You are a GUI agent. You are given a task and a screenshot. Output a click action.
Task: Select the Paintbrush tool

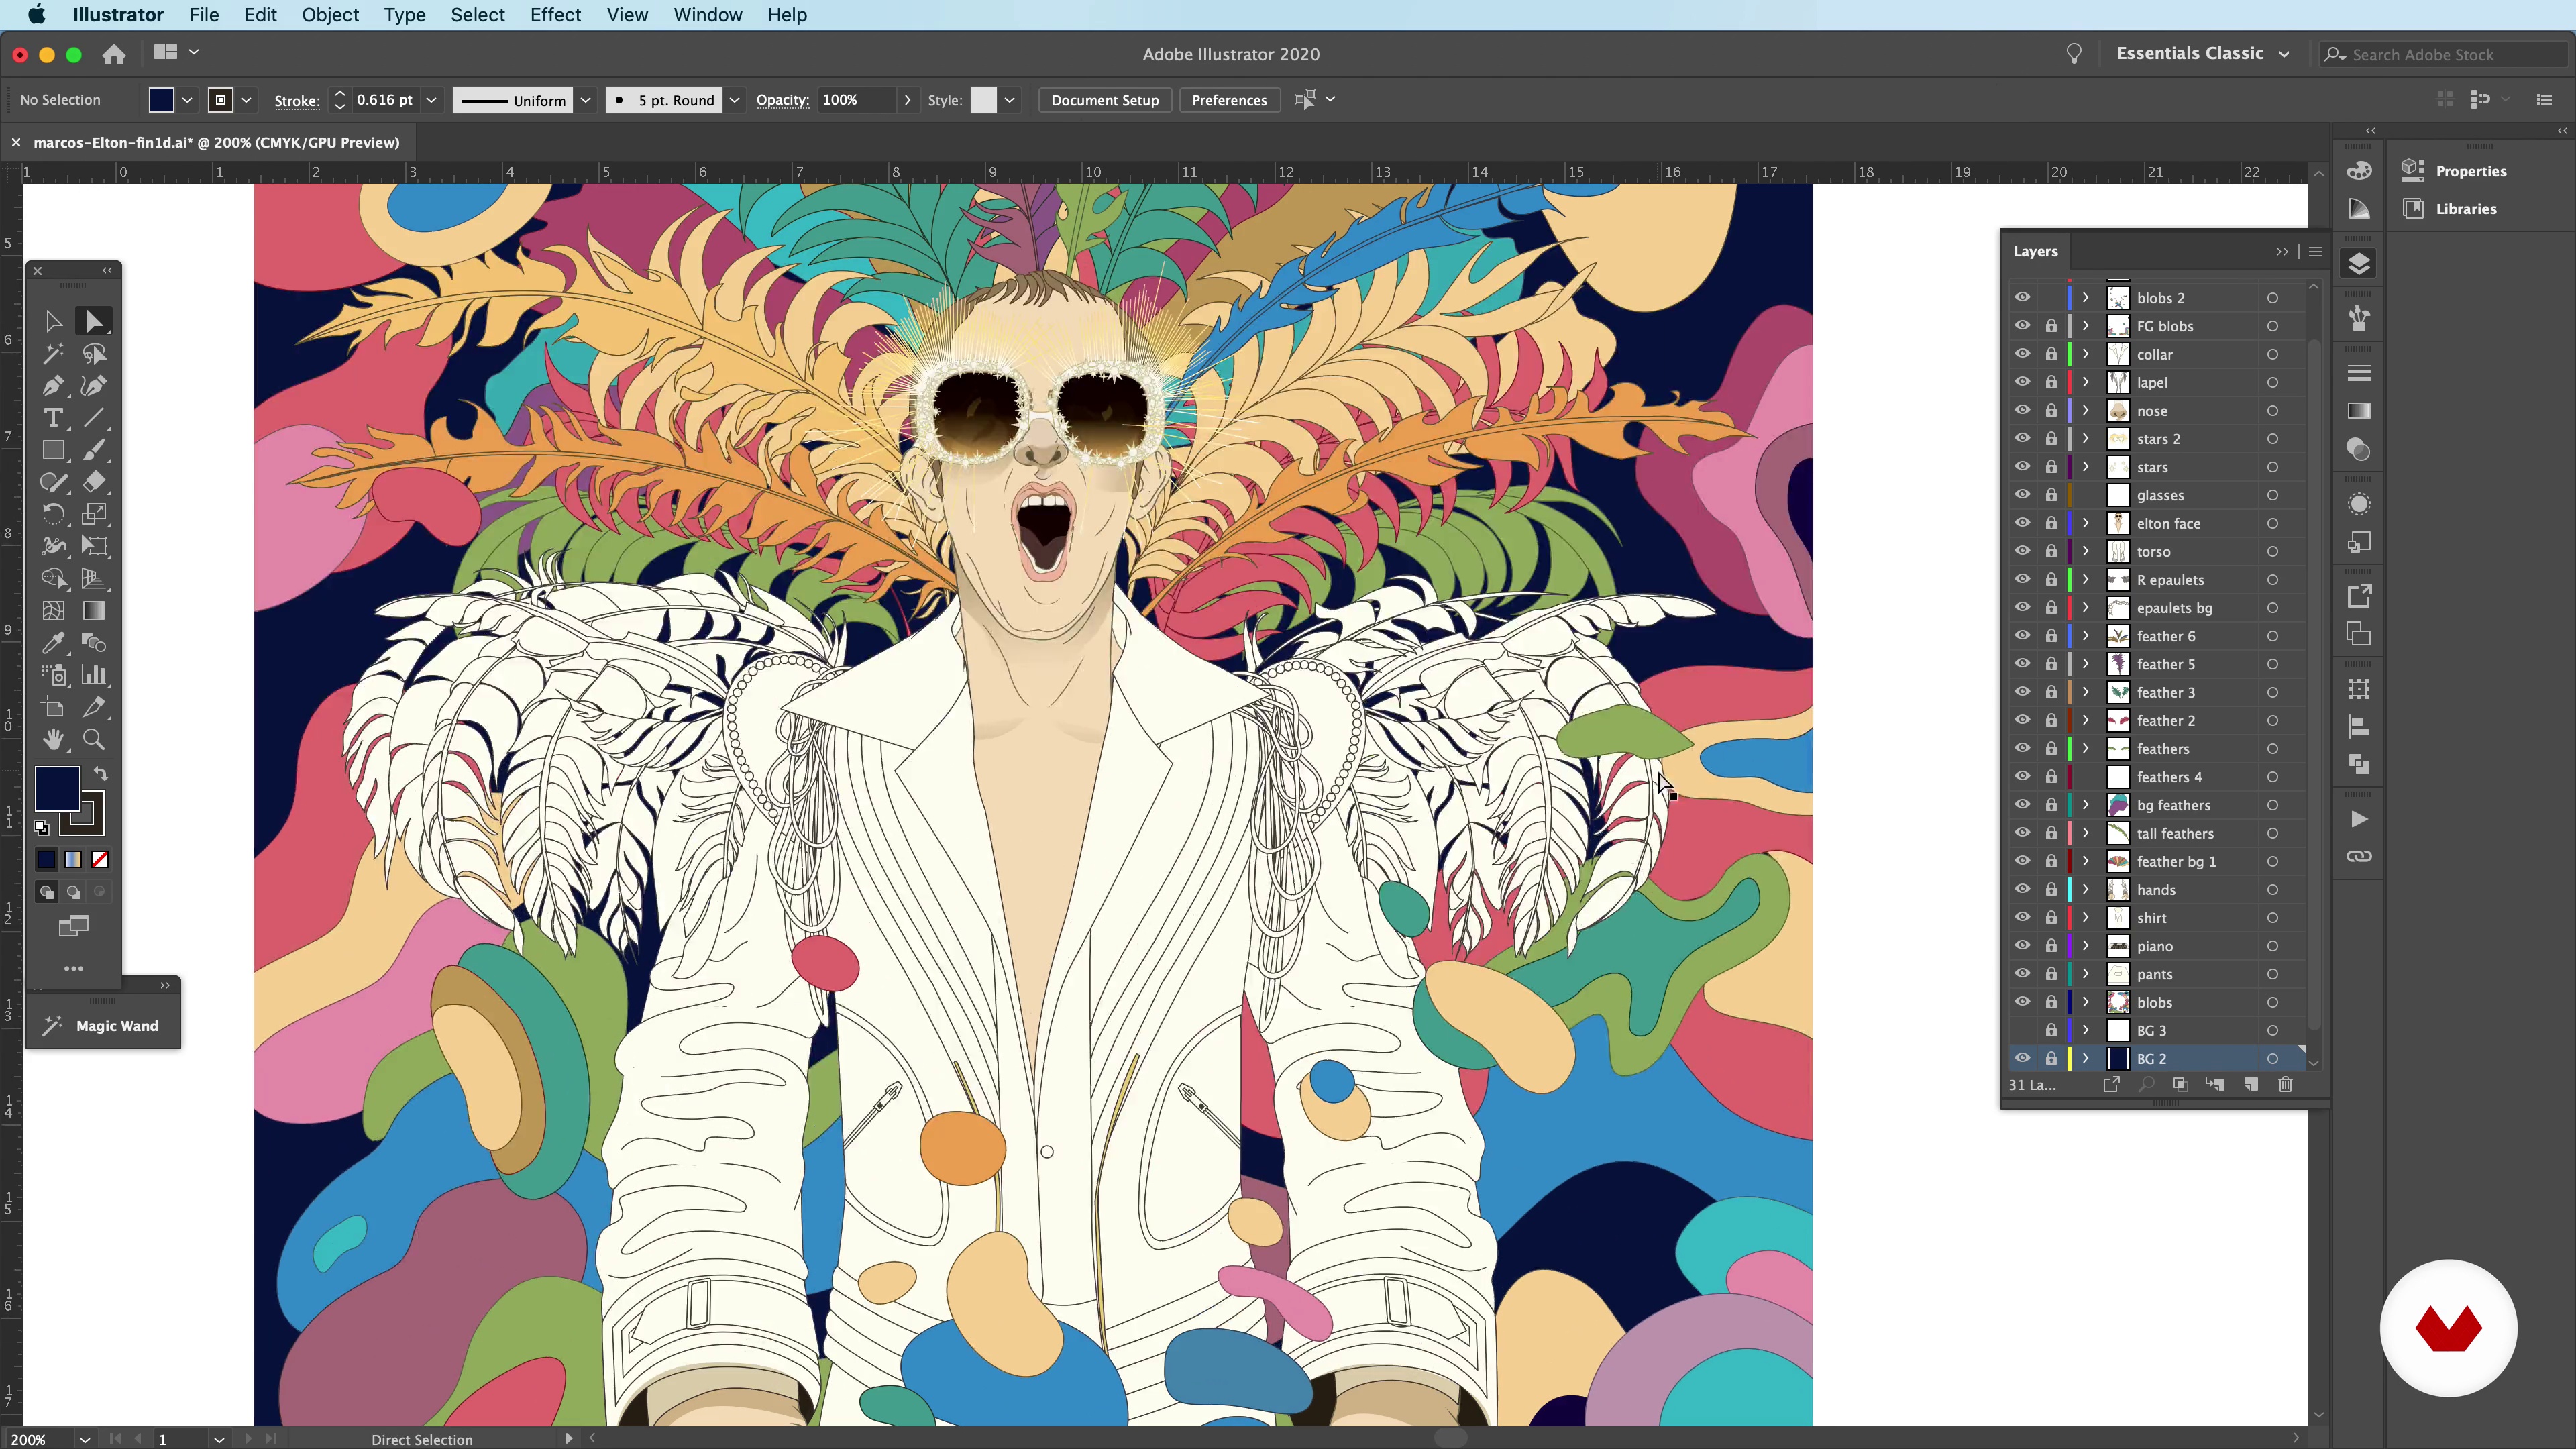pos(94,450)
